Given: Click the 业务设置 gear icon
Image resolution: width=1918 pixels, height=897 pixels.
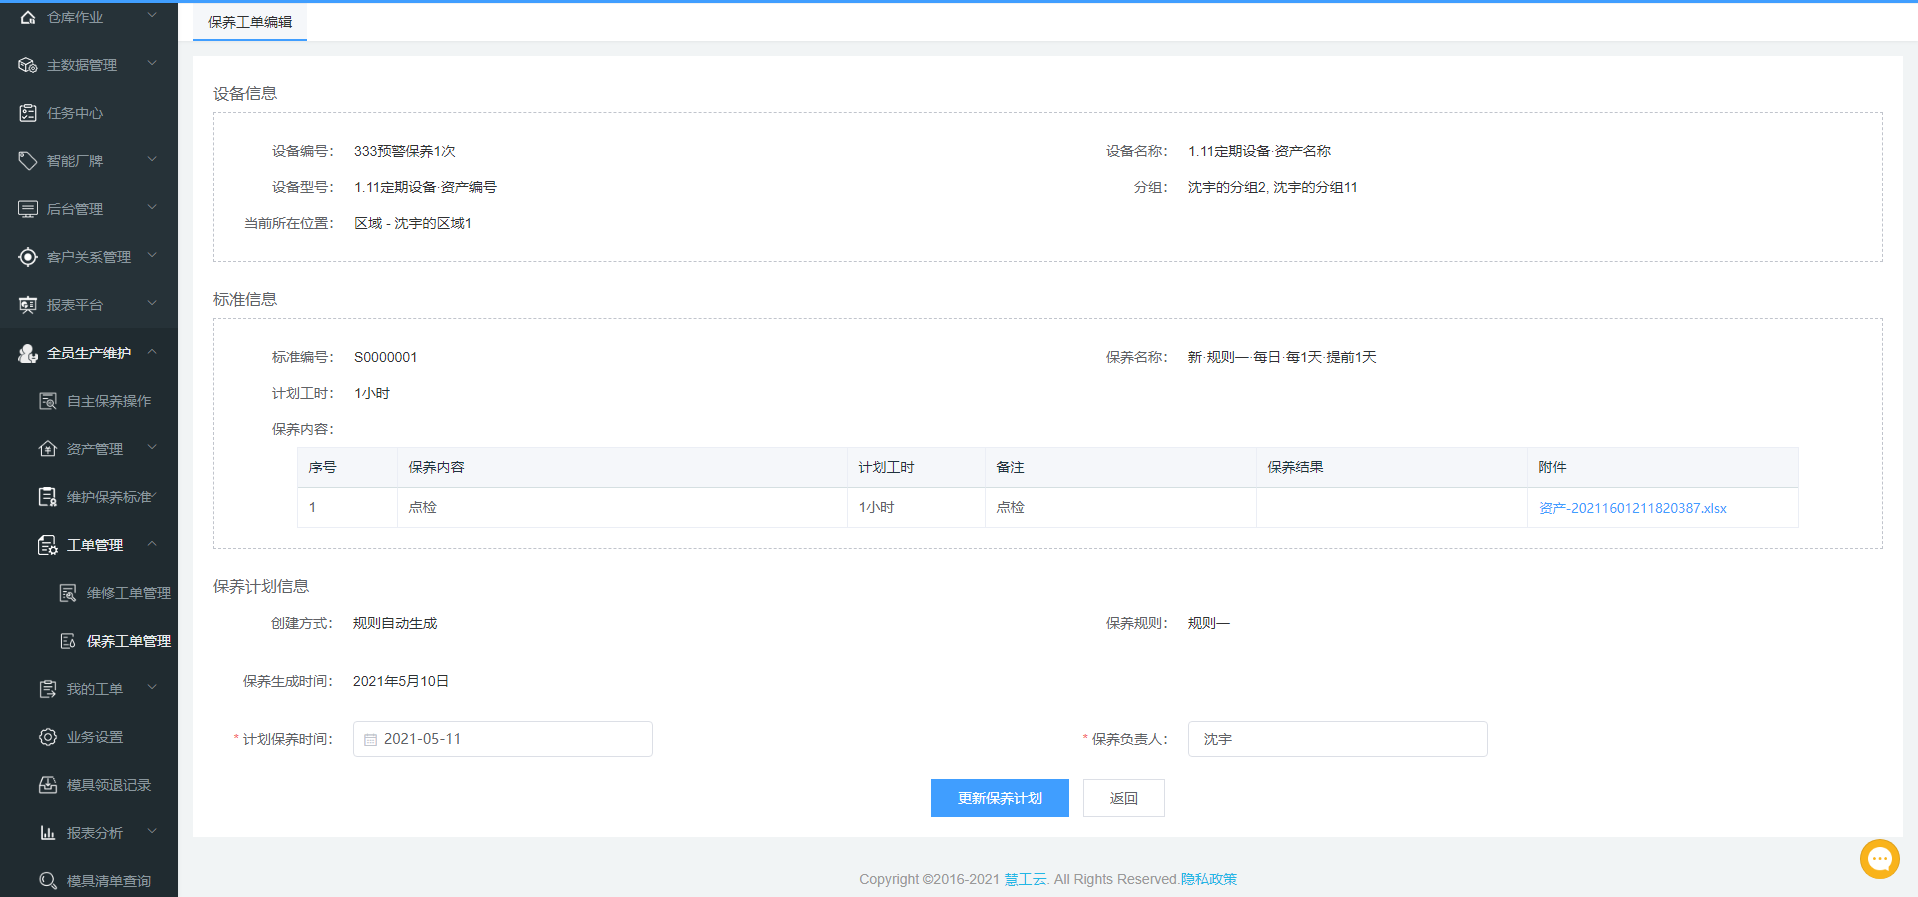Looking at the screenshot, I should [x=48, y=737].
